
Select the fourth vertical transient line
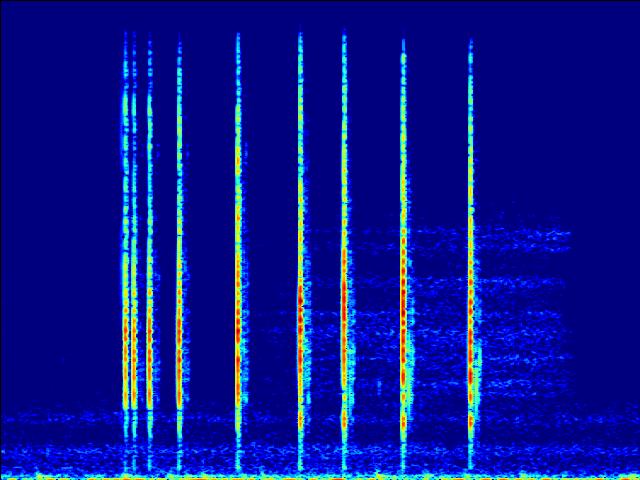click(179, 250)
